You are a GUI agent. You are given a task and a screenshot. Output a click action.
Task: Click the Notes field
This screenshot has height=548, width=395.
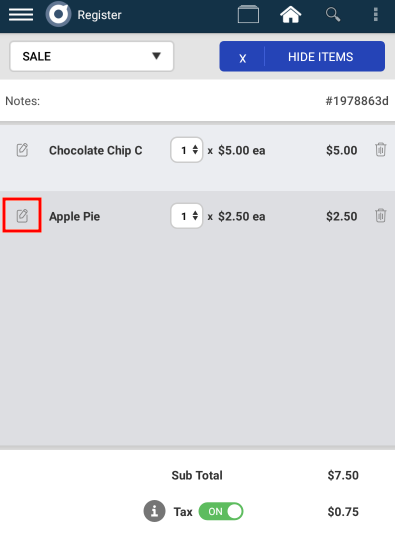tap(198, 101)
